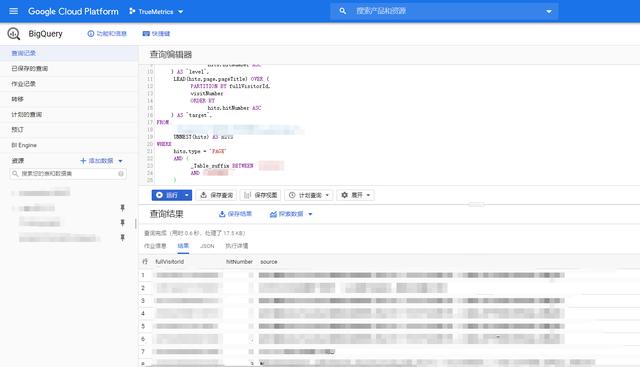Click the 查询结果 heading
640x367 pixels.
(x=167, y=214)
